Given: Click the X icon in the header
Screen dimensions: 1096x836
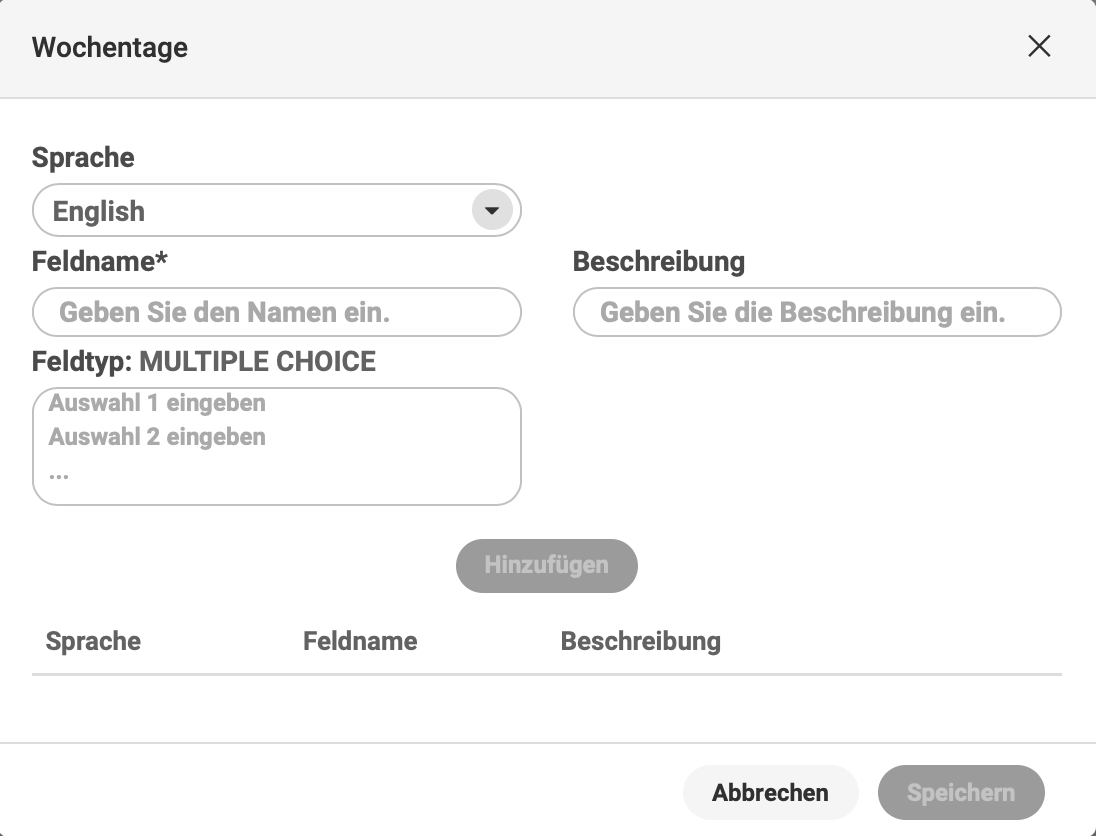Looking at the screenshot, I should (1039, 47).
